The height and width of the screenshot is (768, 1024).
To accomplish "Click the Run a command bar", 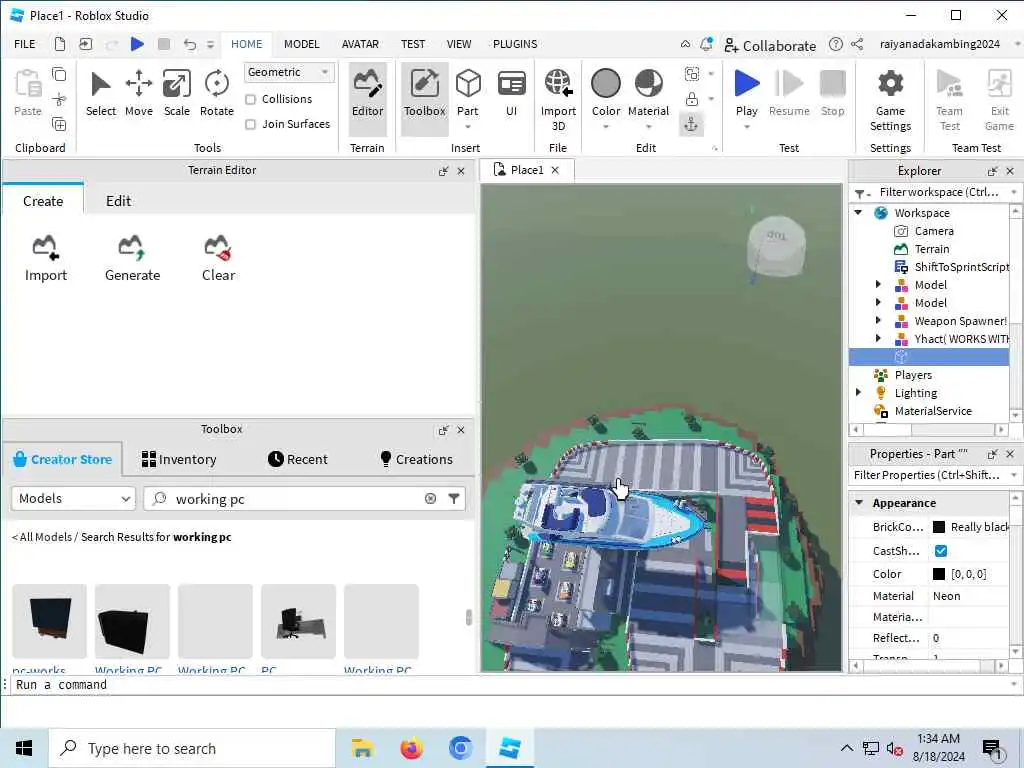I will click(509, 684).
